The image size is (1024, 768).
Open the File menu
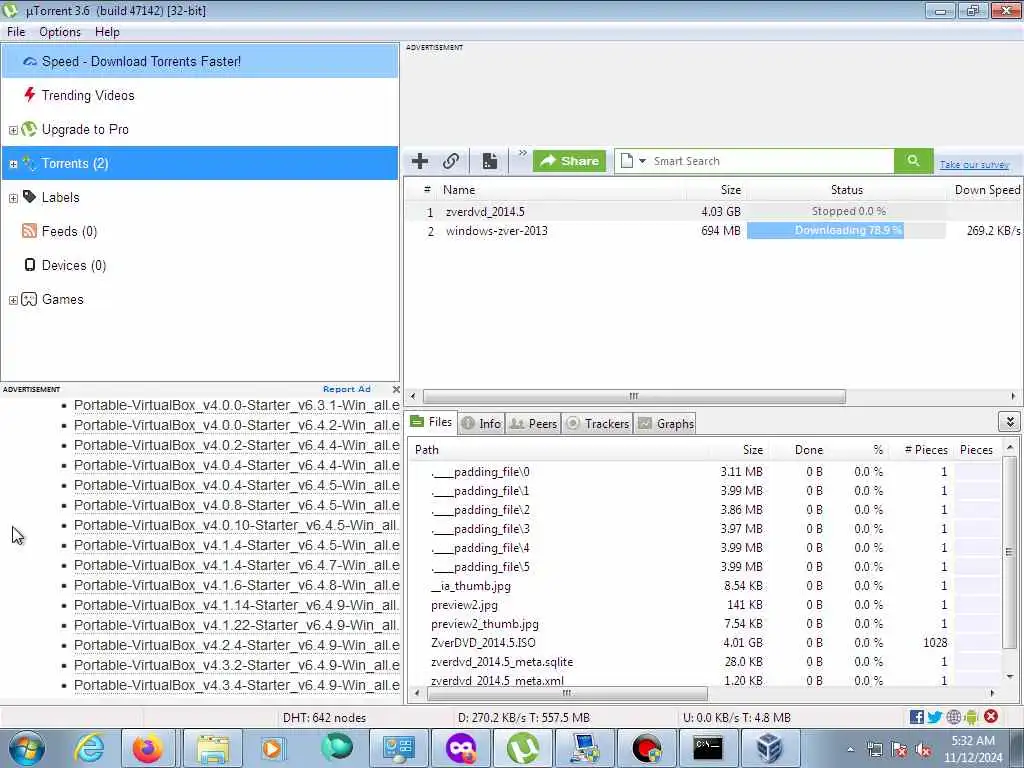click(x=16, y=32)
